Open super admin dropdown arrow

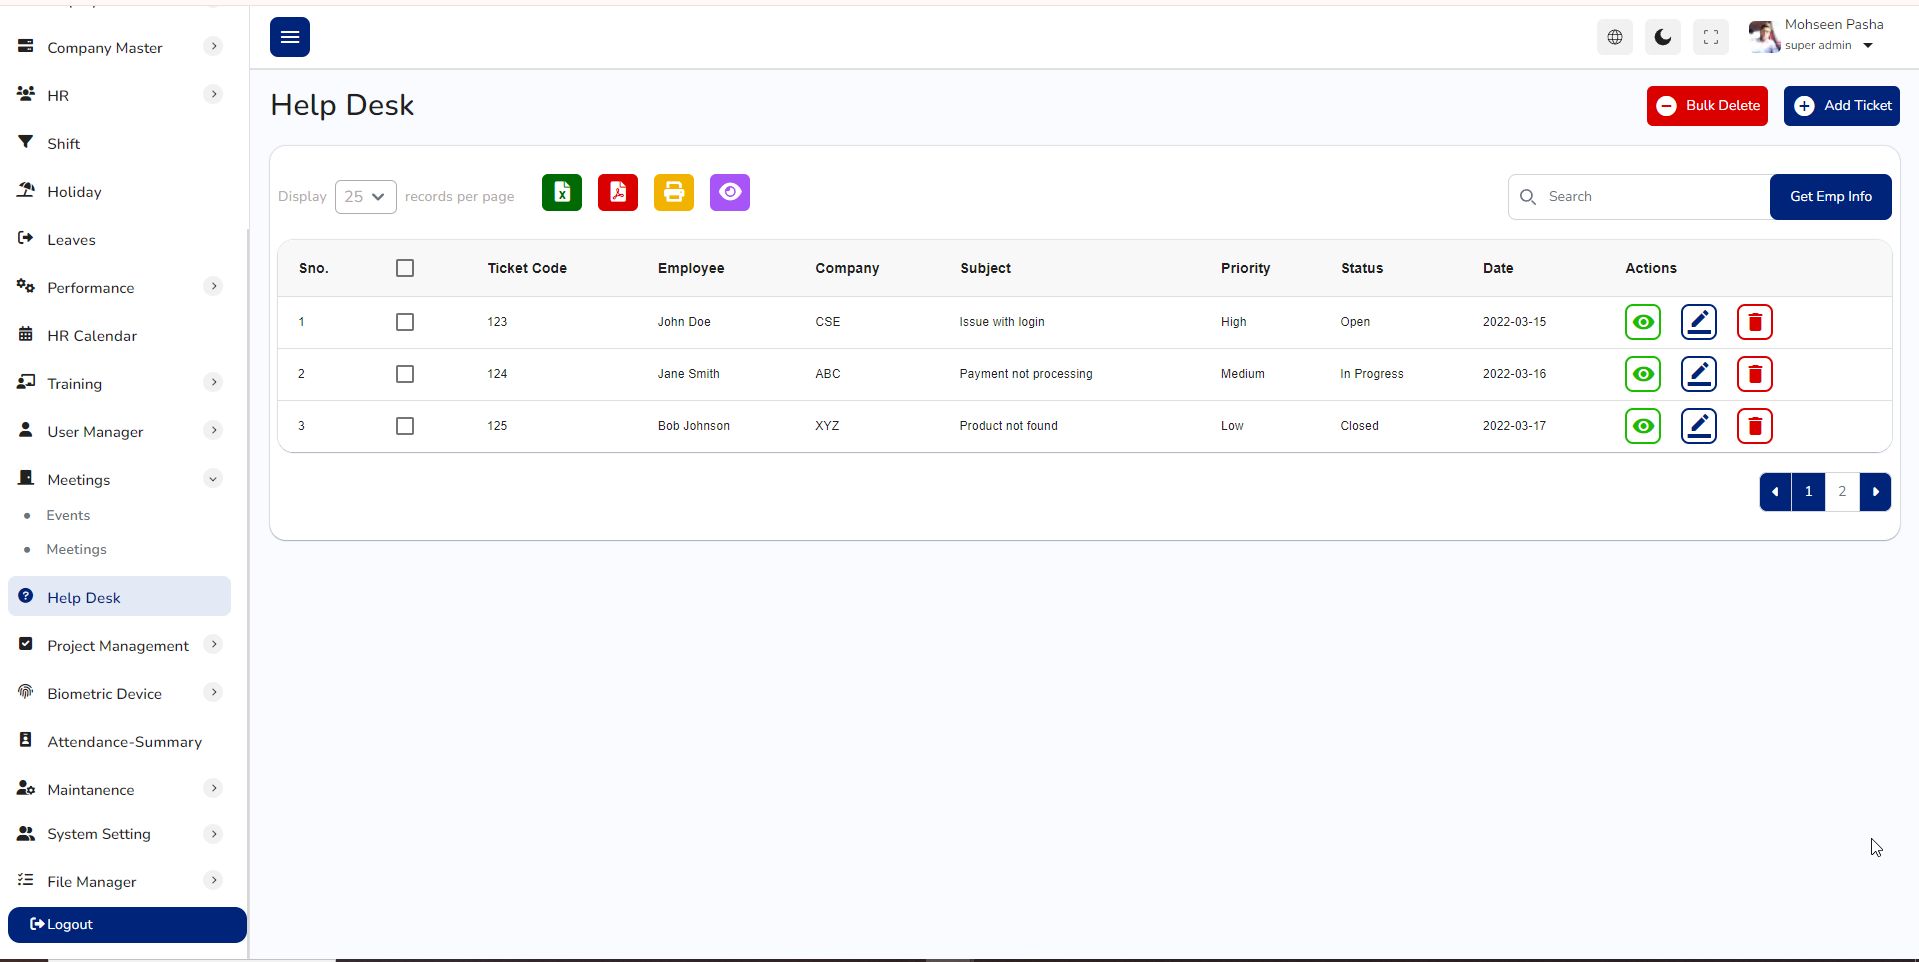[1868, 46]
